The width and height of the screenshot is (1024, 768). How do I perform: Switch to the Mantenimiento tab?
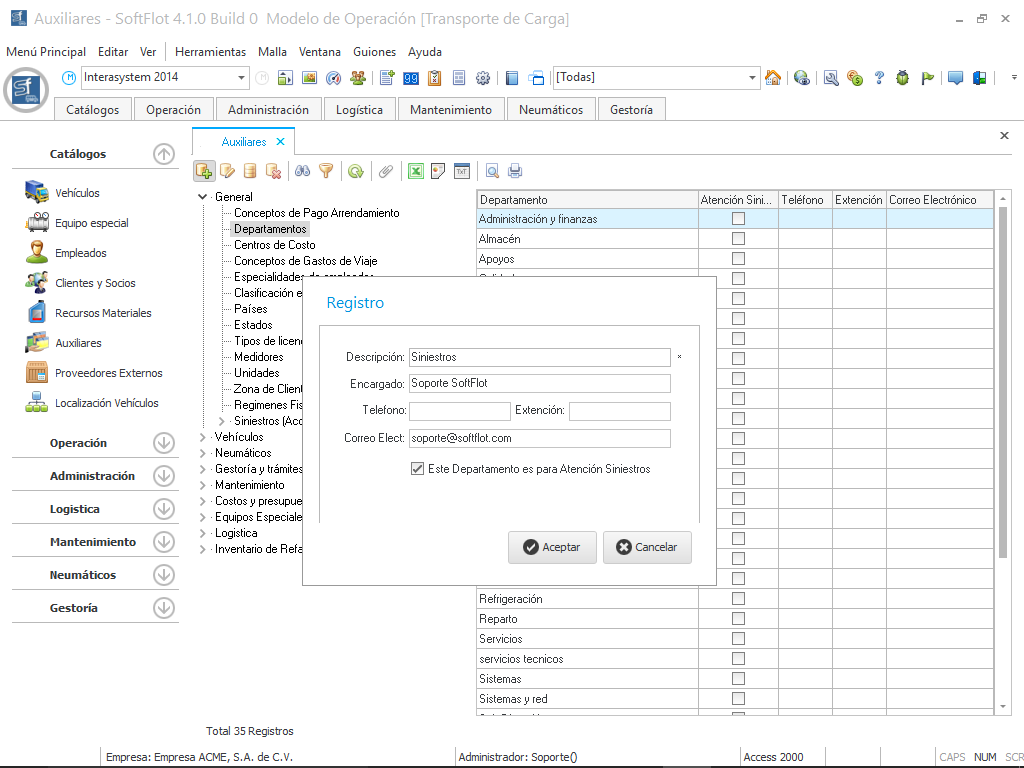pos(450,110)
